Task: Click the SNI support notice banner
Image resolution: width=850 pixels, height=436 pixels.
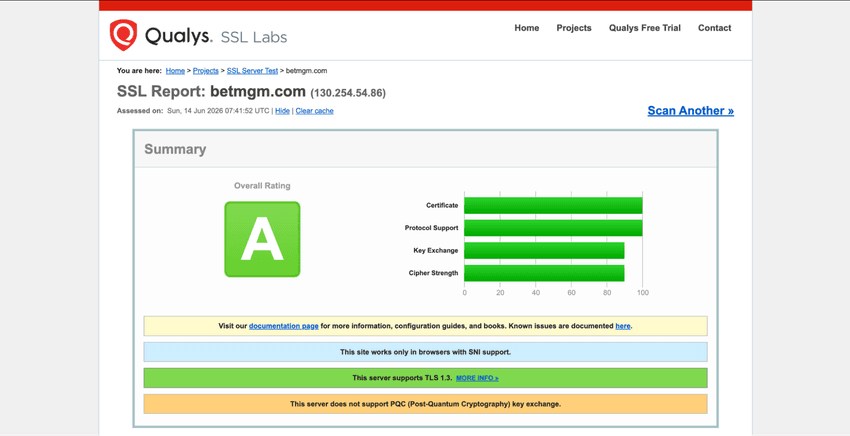Action: coord(426,352)
